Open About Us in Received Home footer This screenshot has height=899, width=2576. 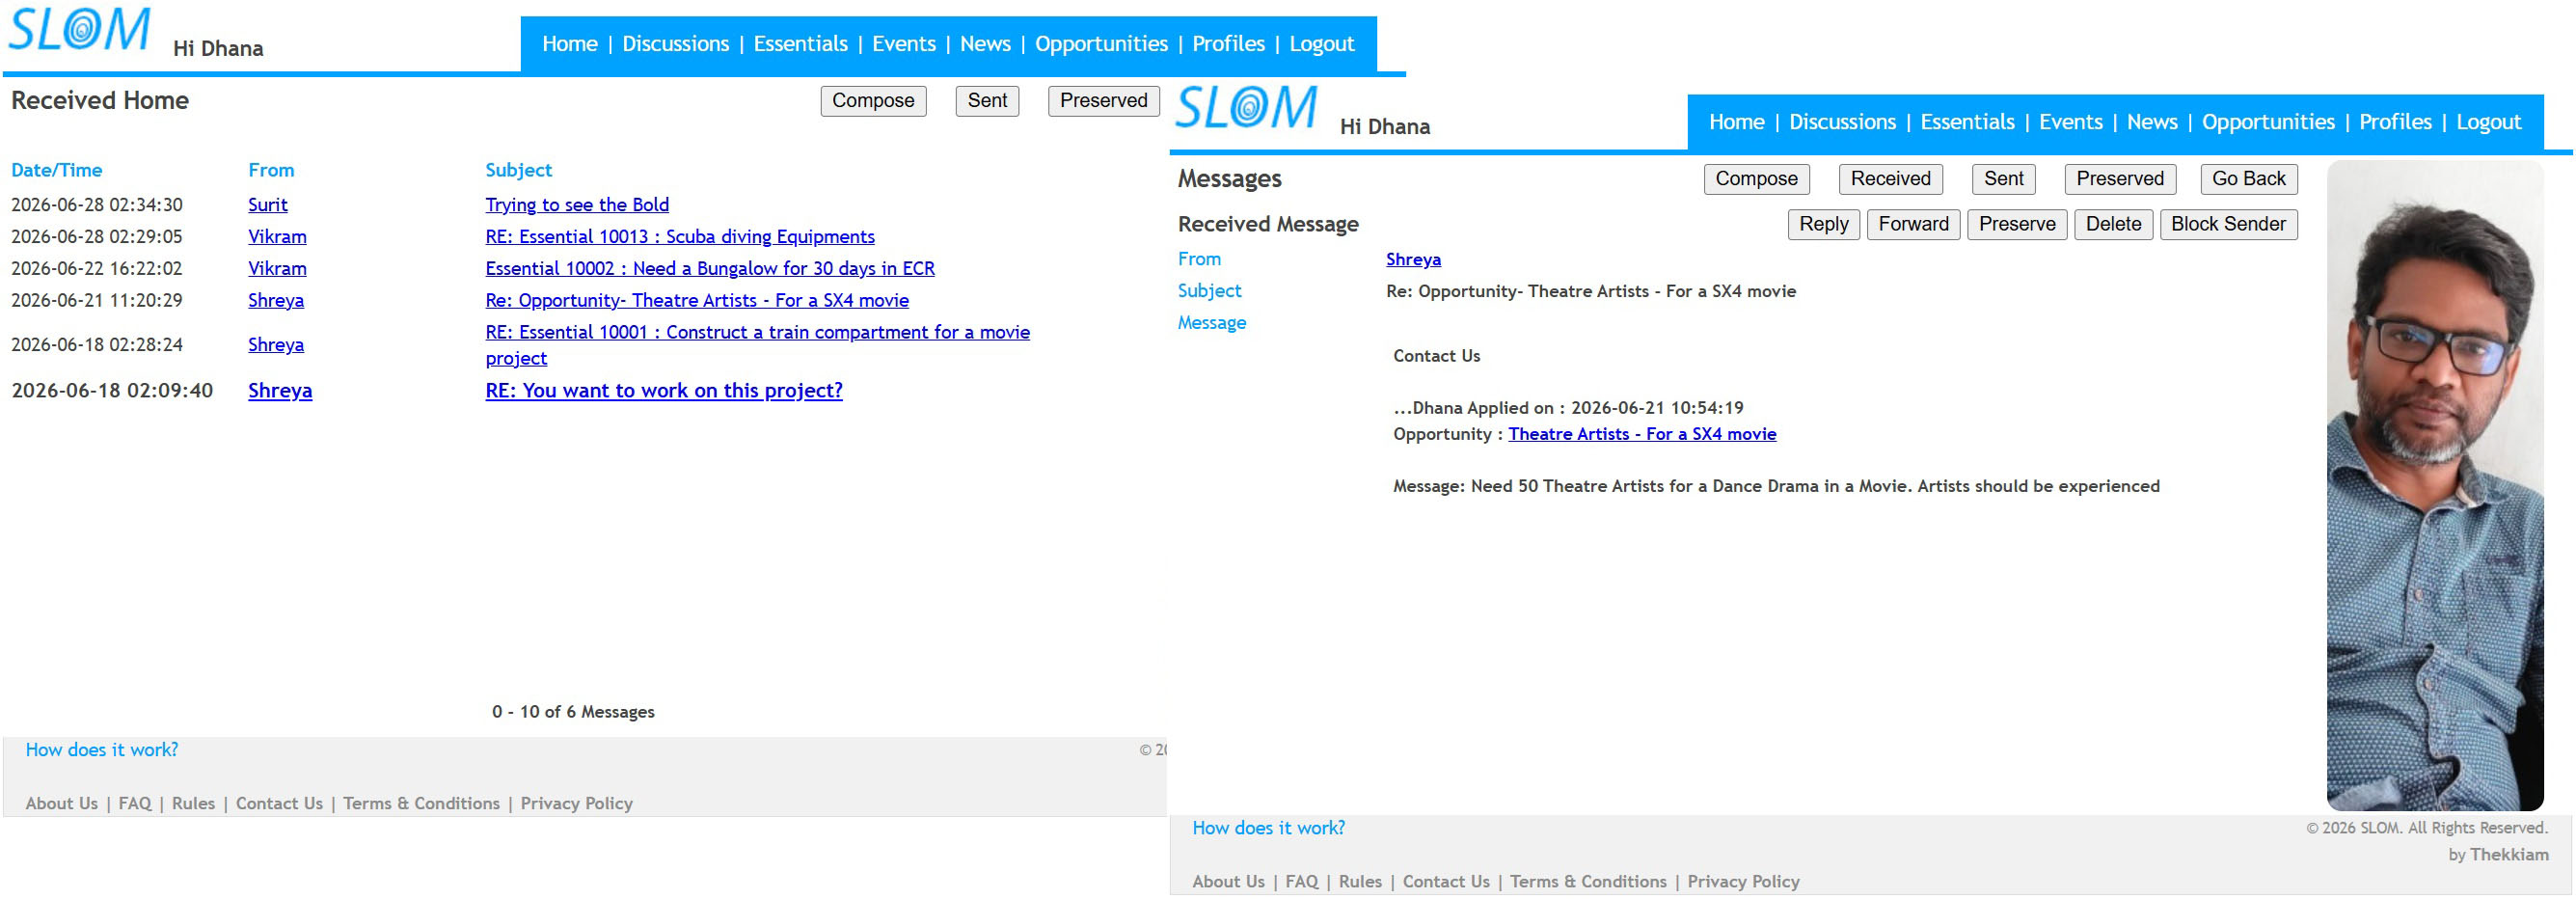[x=62, y=804]
